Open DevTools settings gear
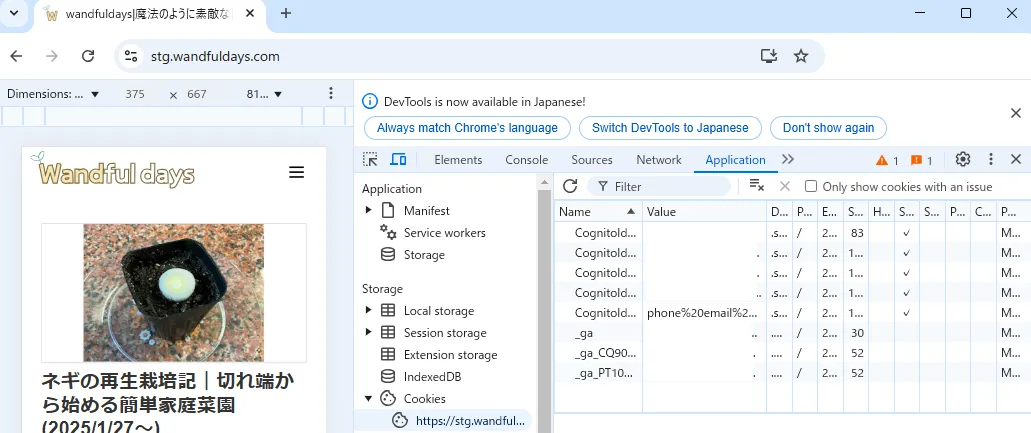This screenshot has height=433, width=1031. point(963,159)
